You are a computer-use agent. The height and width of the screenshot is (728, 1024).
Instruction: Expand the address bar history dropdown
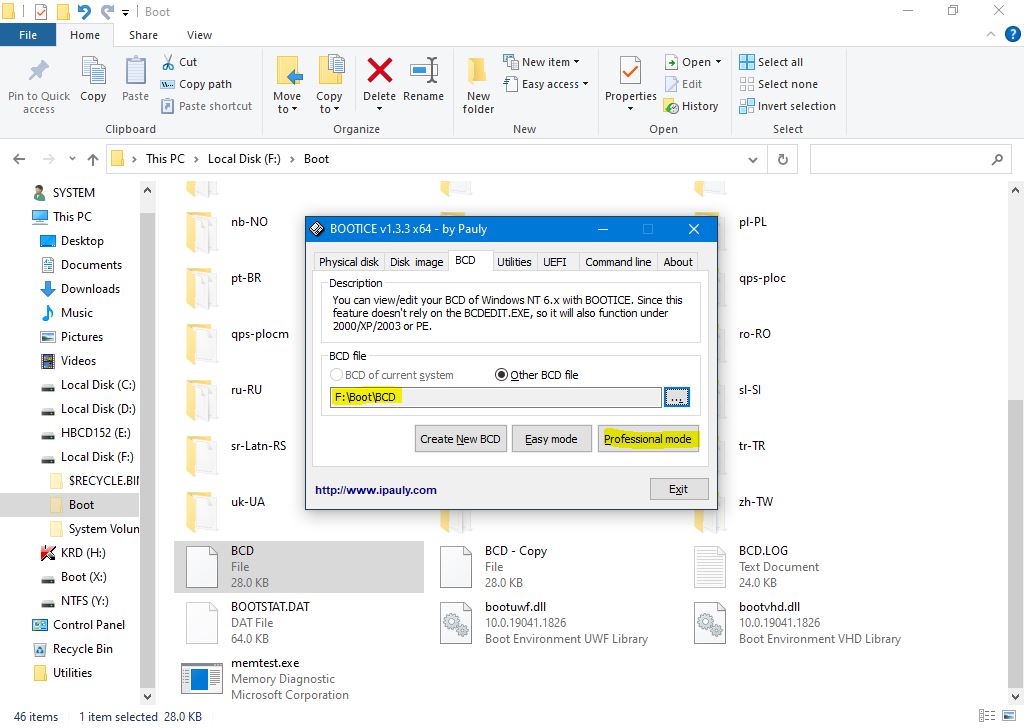pos(753,159)
